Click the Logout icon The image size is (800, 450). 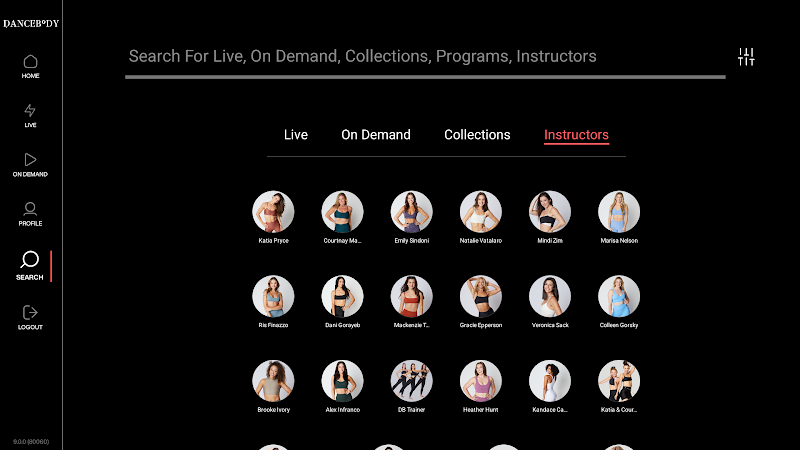point(30,312)
